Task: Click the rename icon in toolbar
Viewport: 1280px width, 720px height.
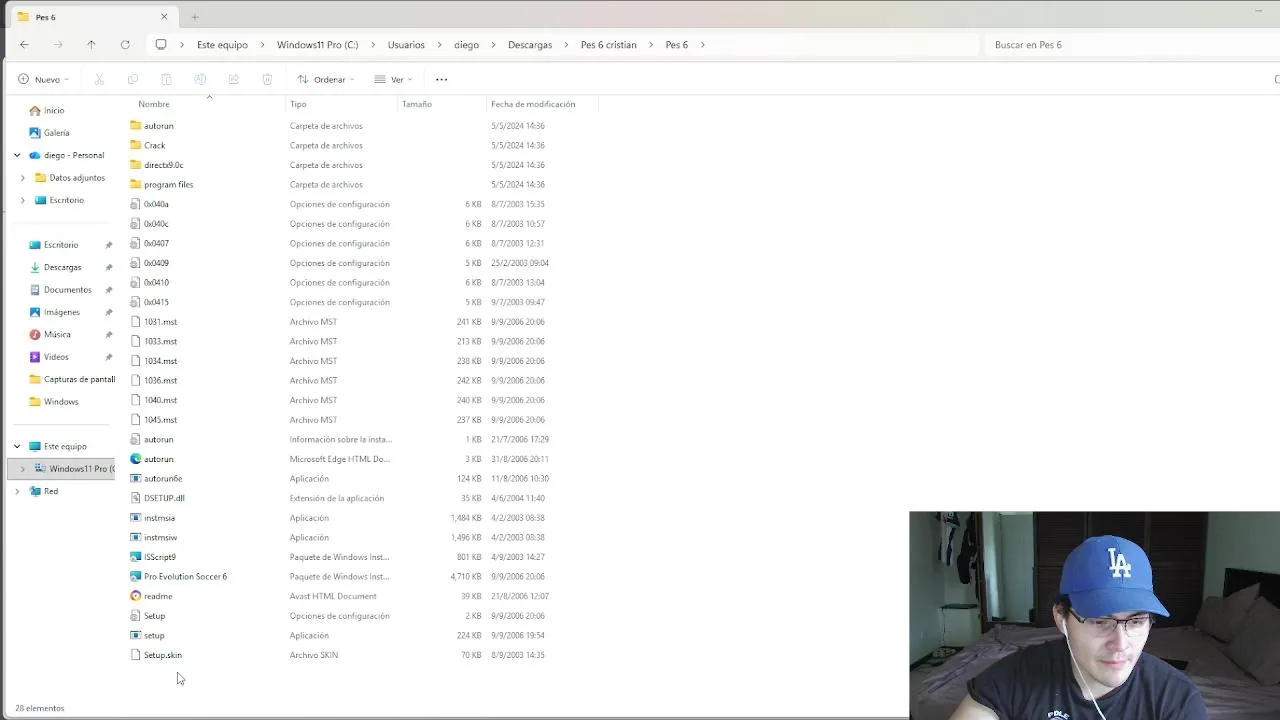Action: 200,79
